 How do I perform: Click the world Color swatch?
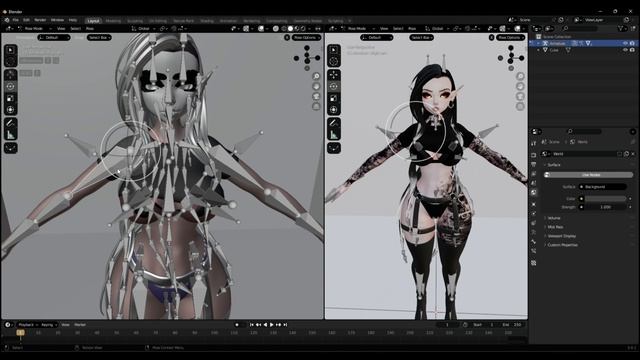(605, 199)
